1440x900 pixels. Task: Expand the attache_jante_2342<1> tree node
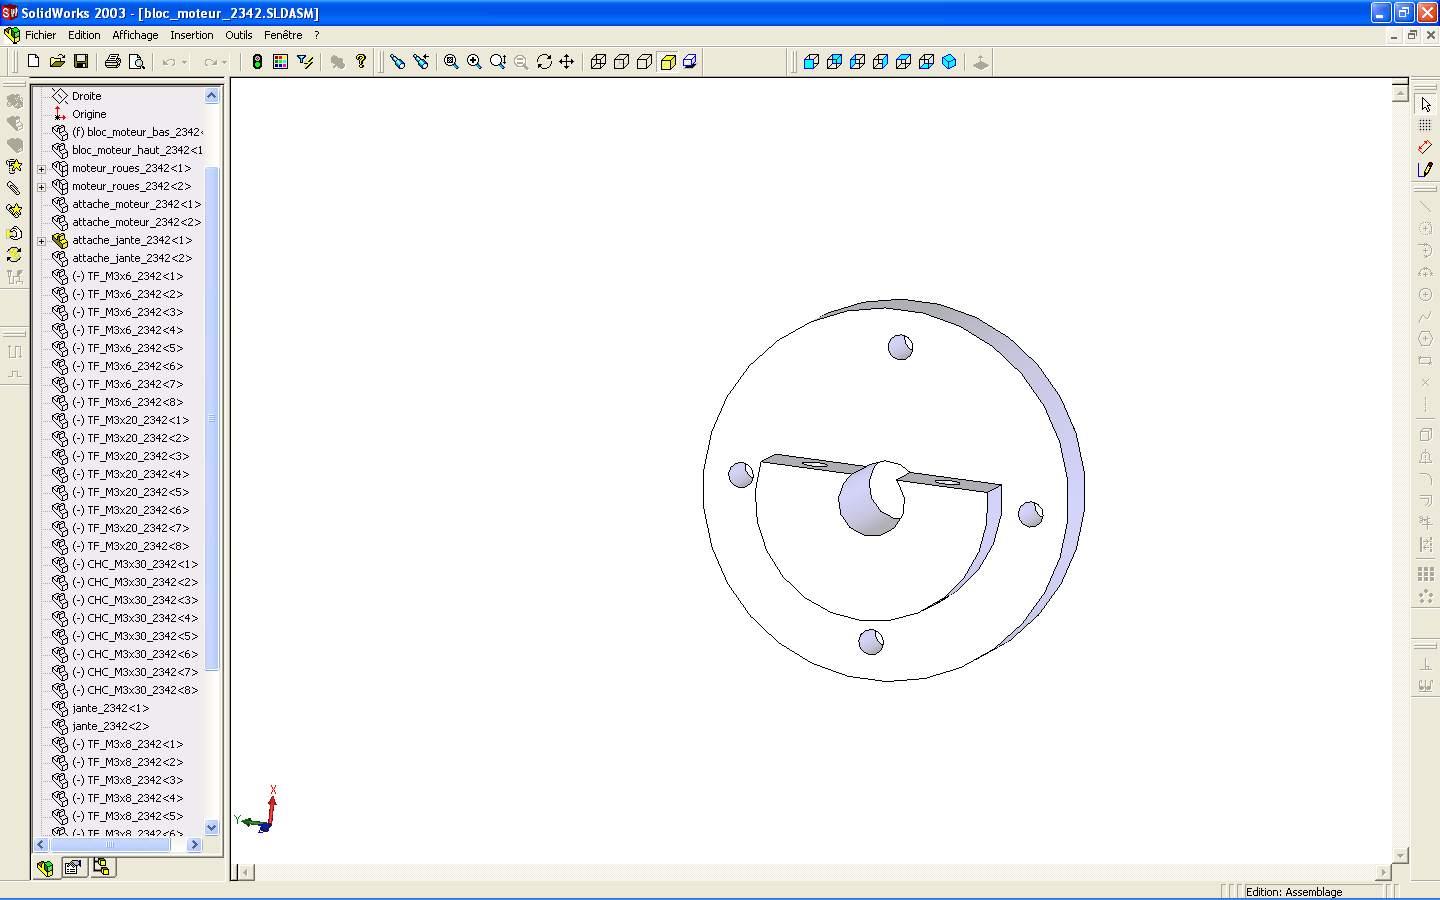(41, 241)
